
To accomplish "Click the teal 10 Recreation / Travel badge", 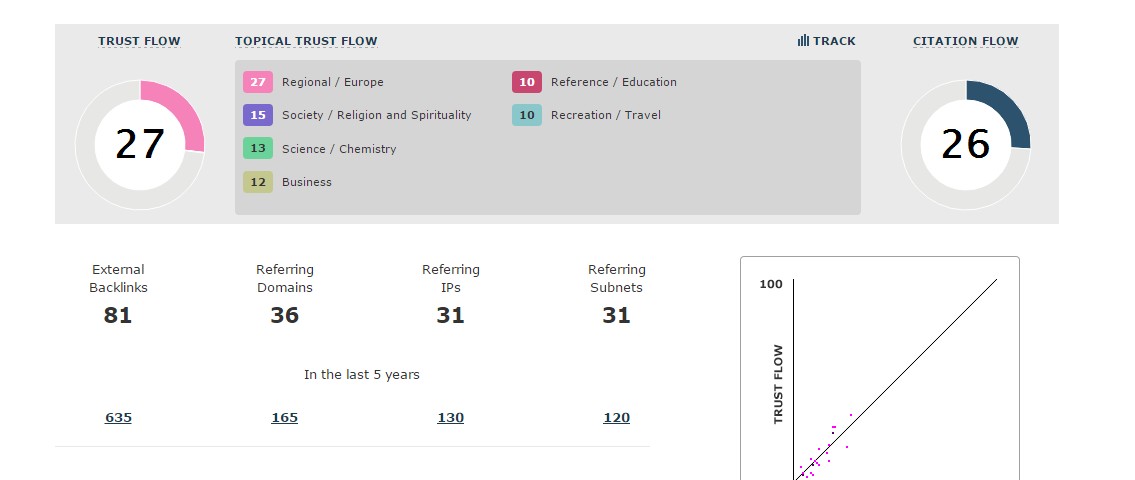I will click(527, 115).
